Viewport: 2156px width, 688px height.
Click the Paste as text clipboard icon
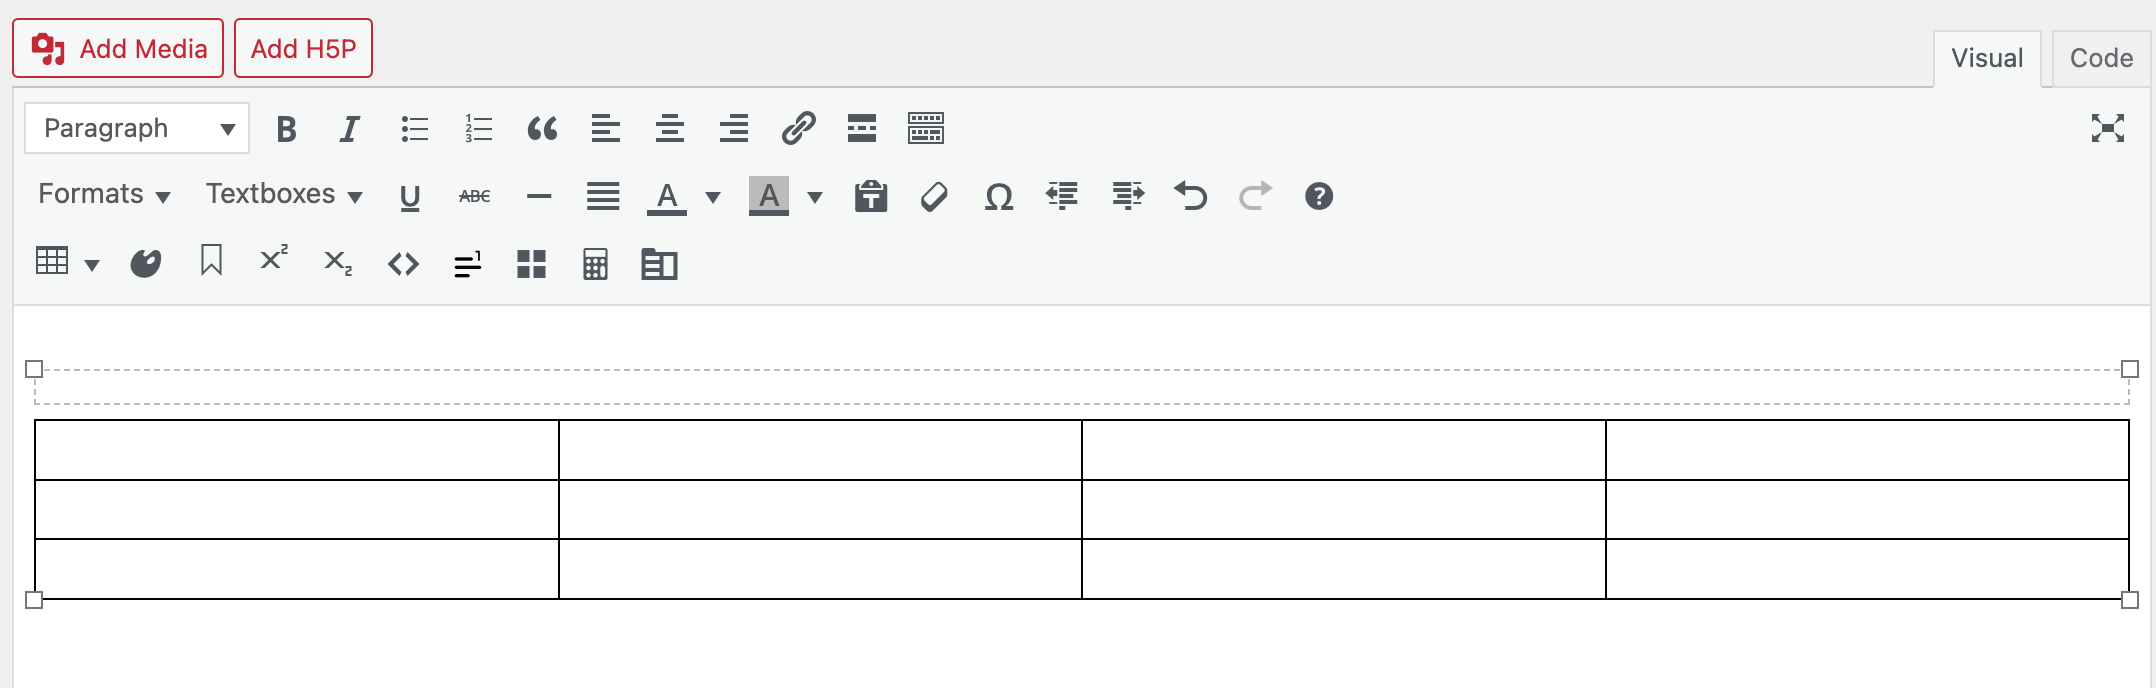(871, 196)
